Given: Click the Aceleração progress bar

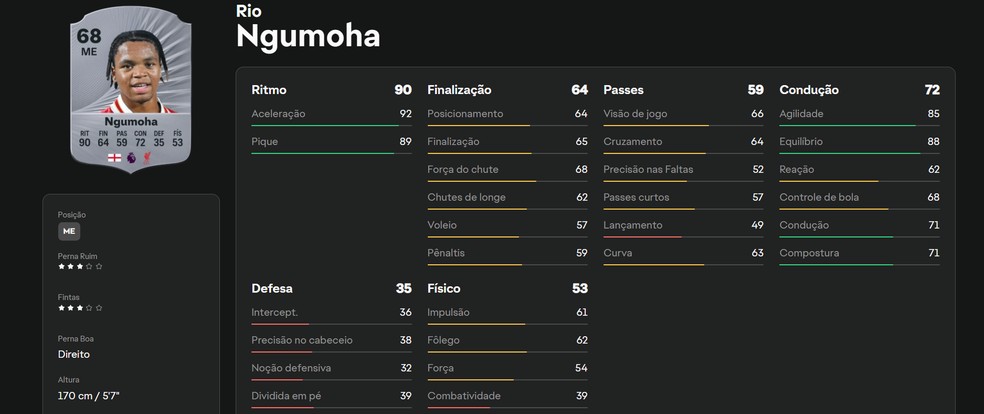Looking at the screenshot, I should 331,126.
